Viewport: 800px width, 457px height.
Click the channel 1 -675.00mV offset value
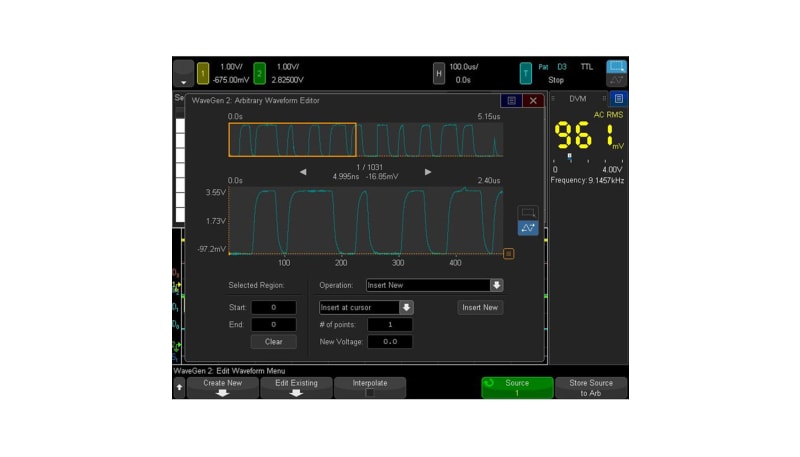coord(231,80)
